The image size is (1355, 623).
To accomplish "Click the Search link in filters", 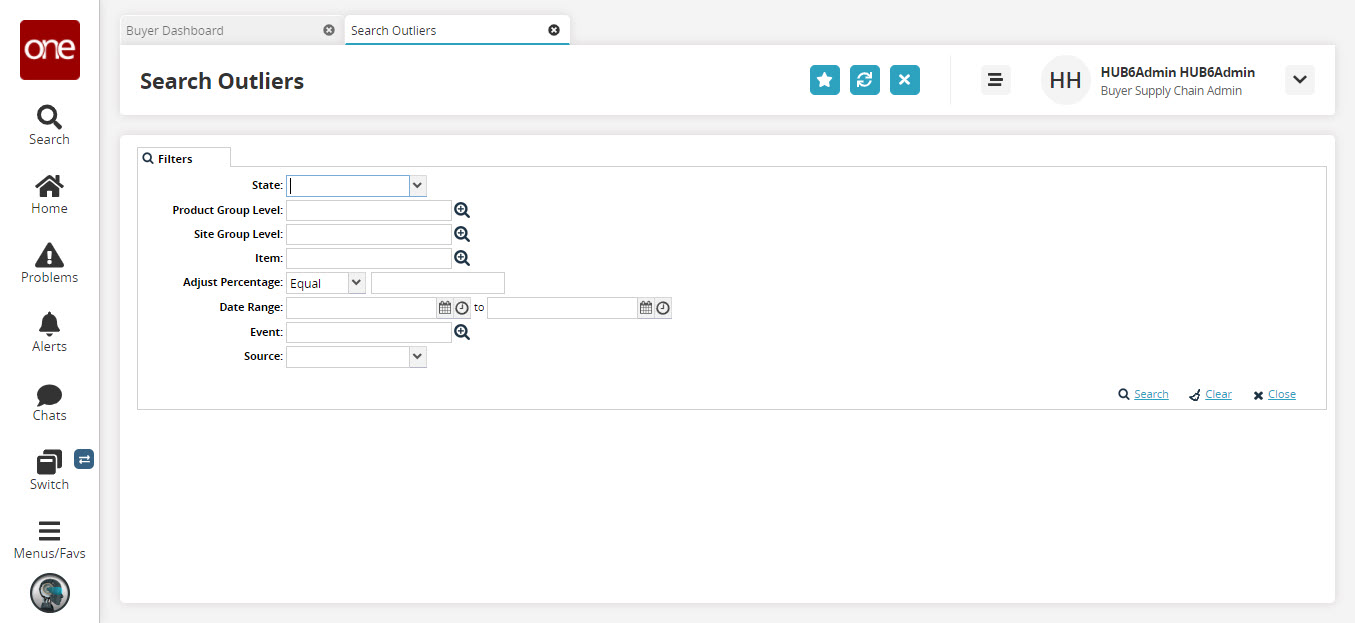I will (x=1150, y=394).
